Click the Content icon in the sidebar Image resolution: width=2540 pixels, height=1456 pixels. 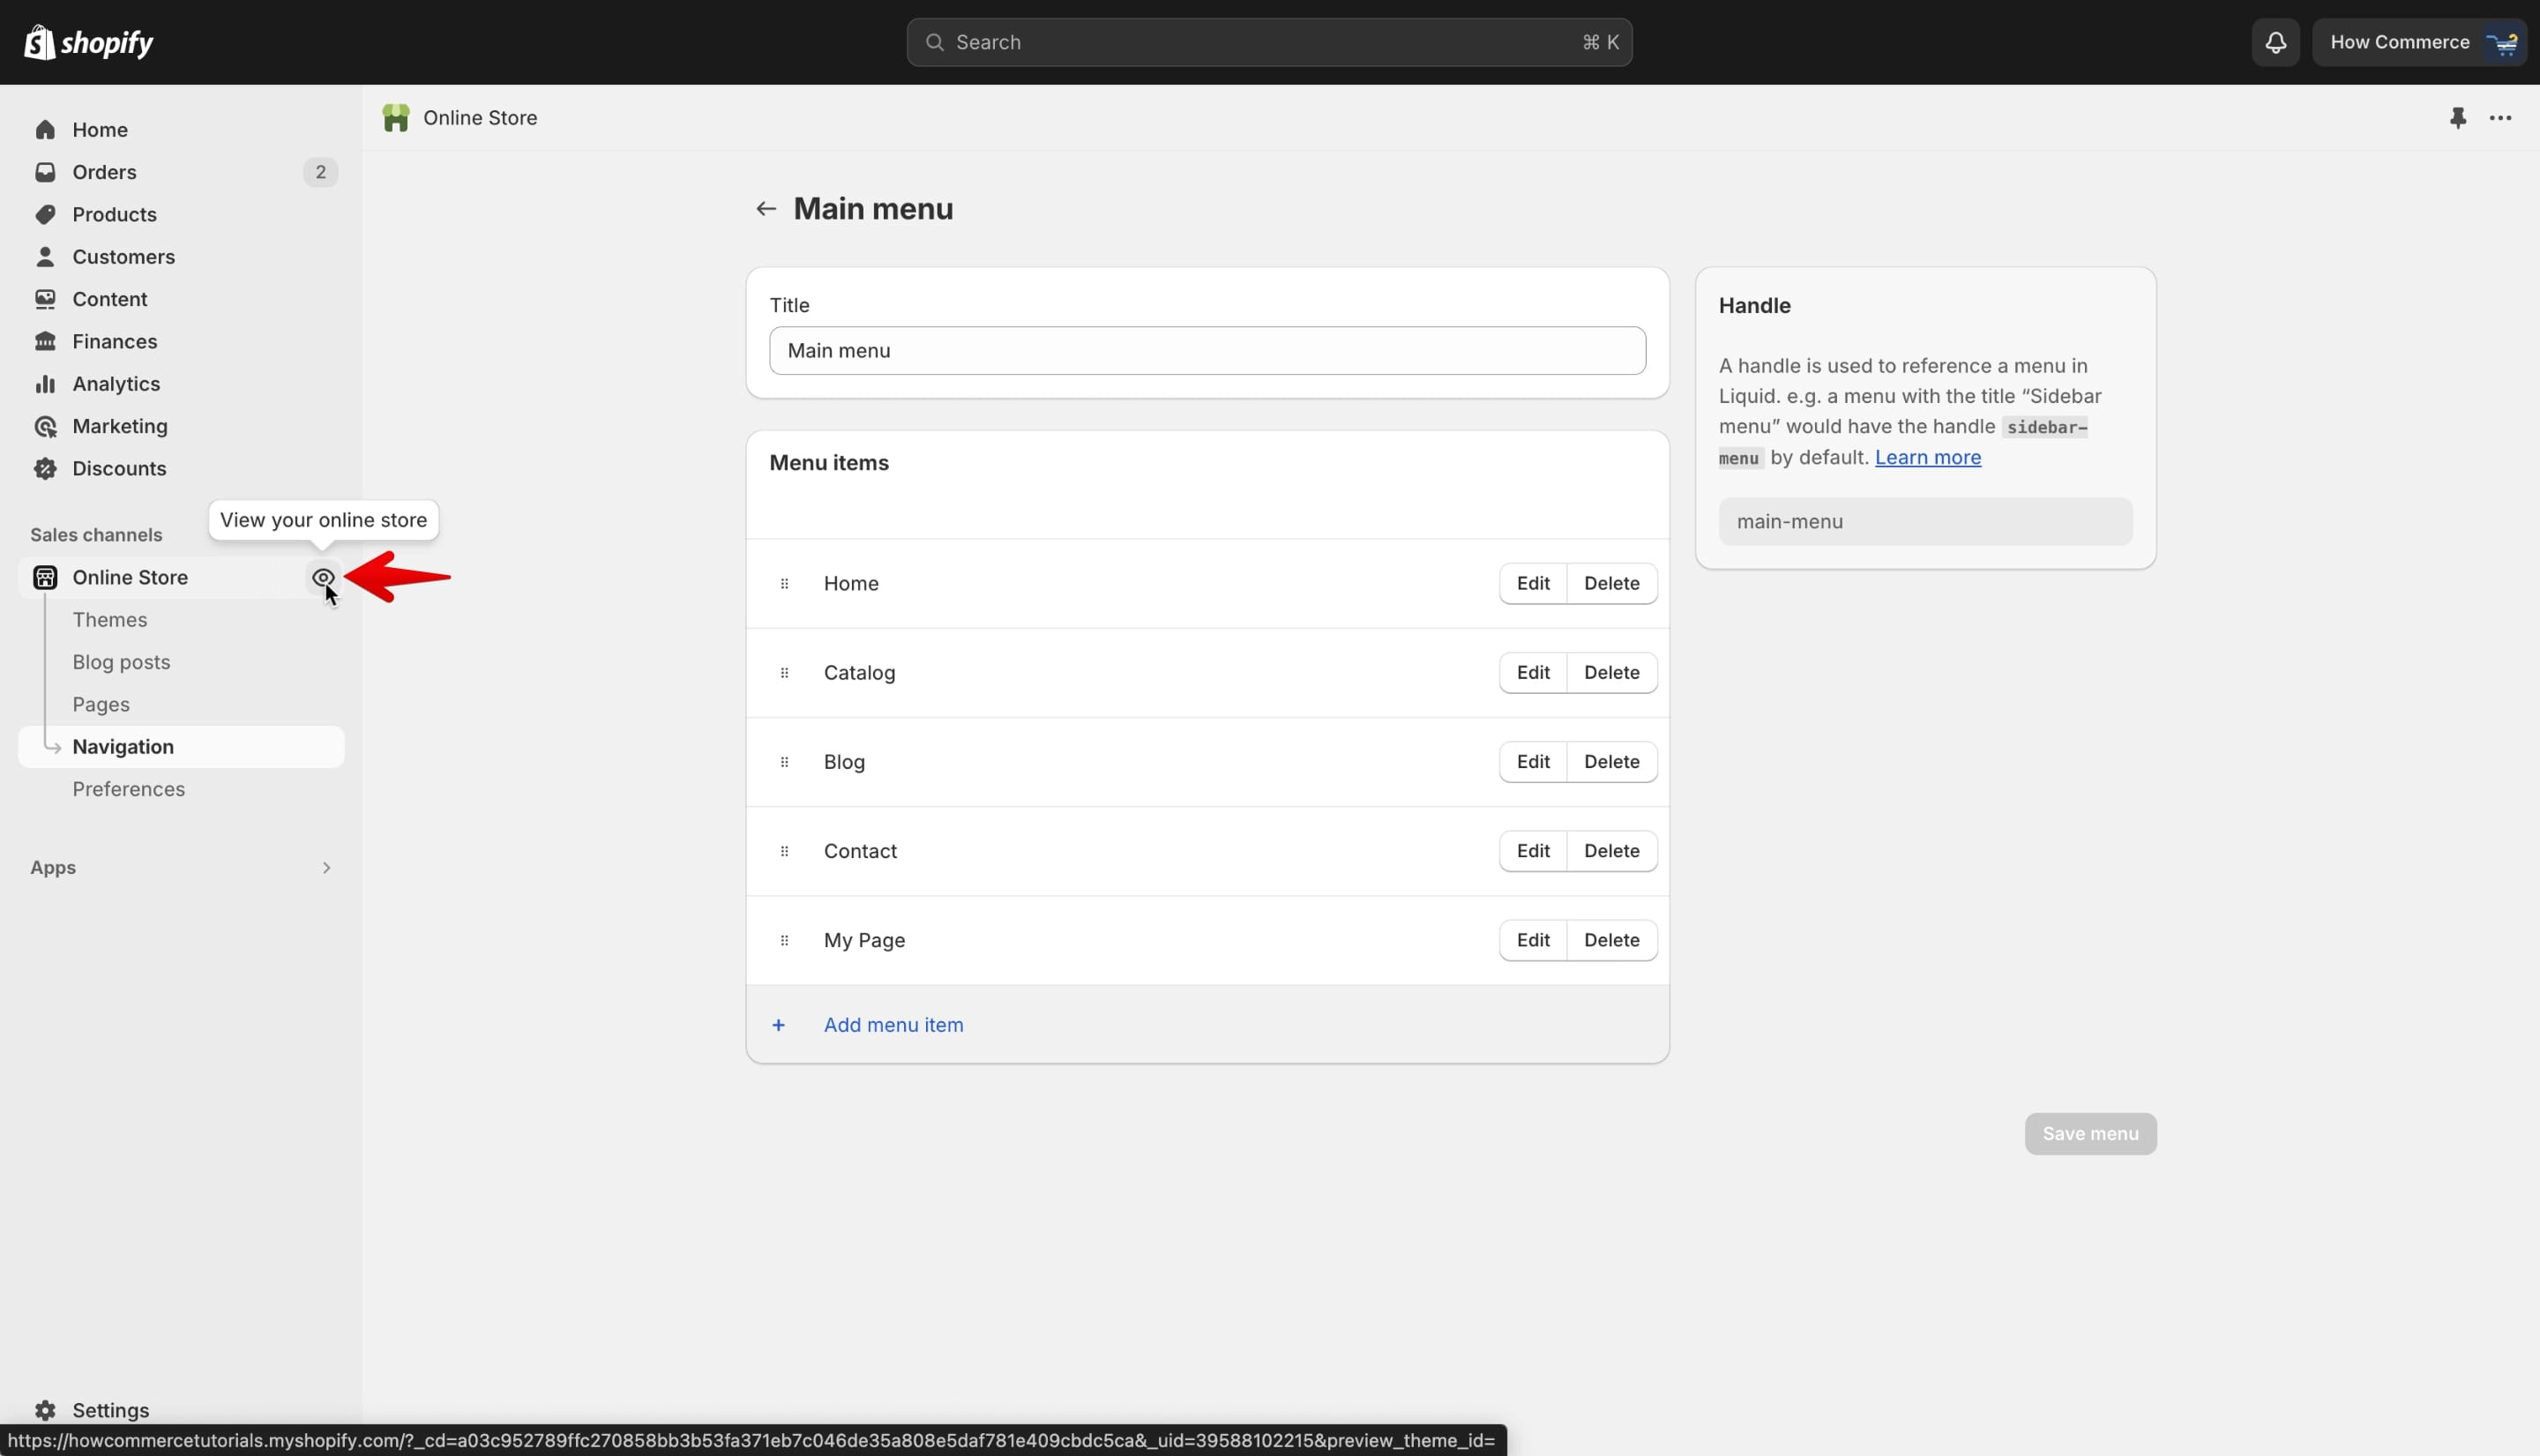[45, 299]
